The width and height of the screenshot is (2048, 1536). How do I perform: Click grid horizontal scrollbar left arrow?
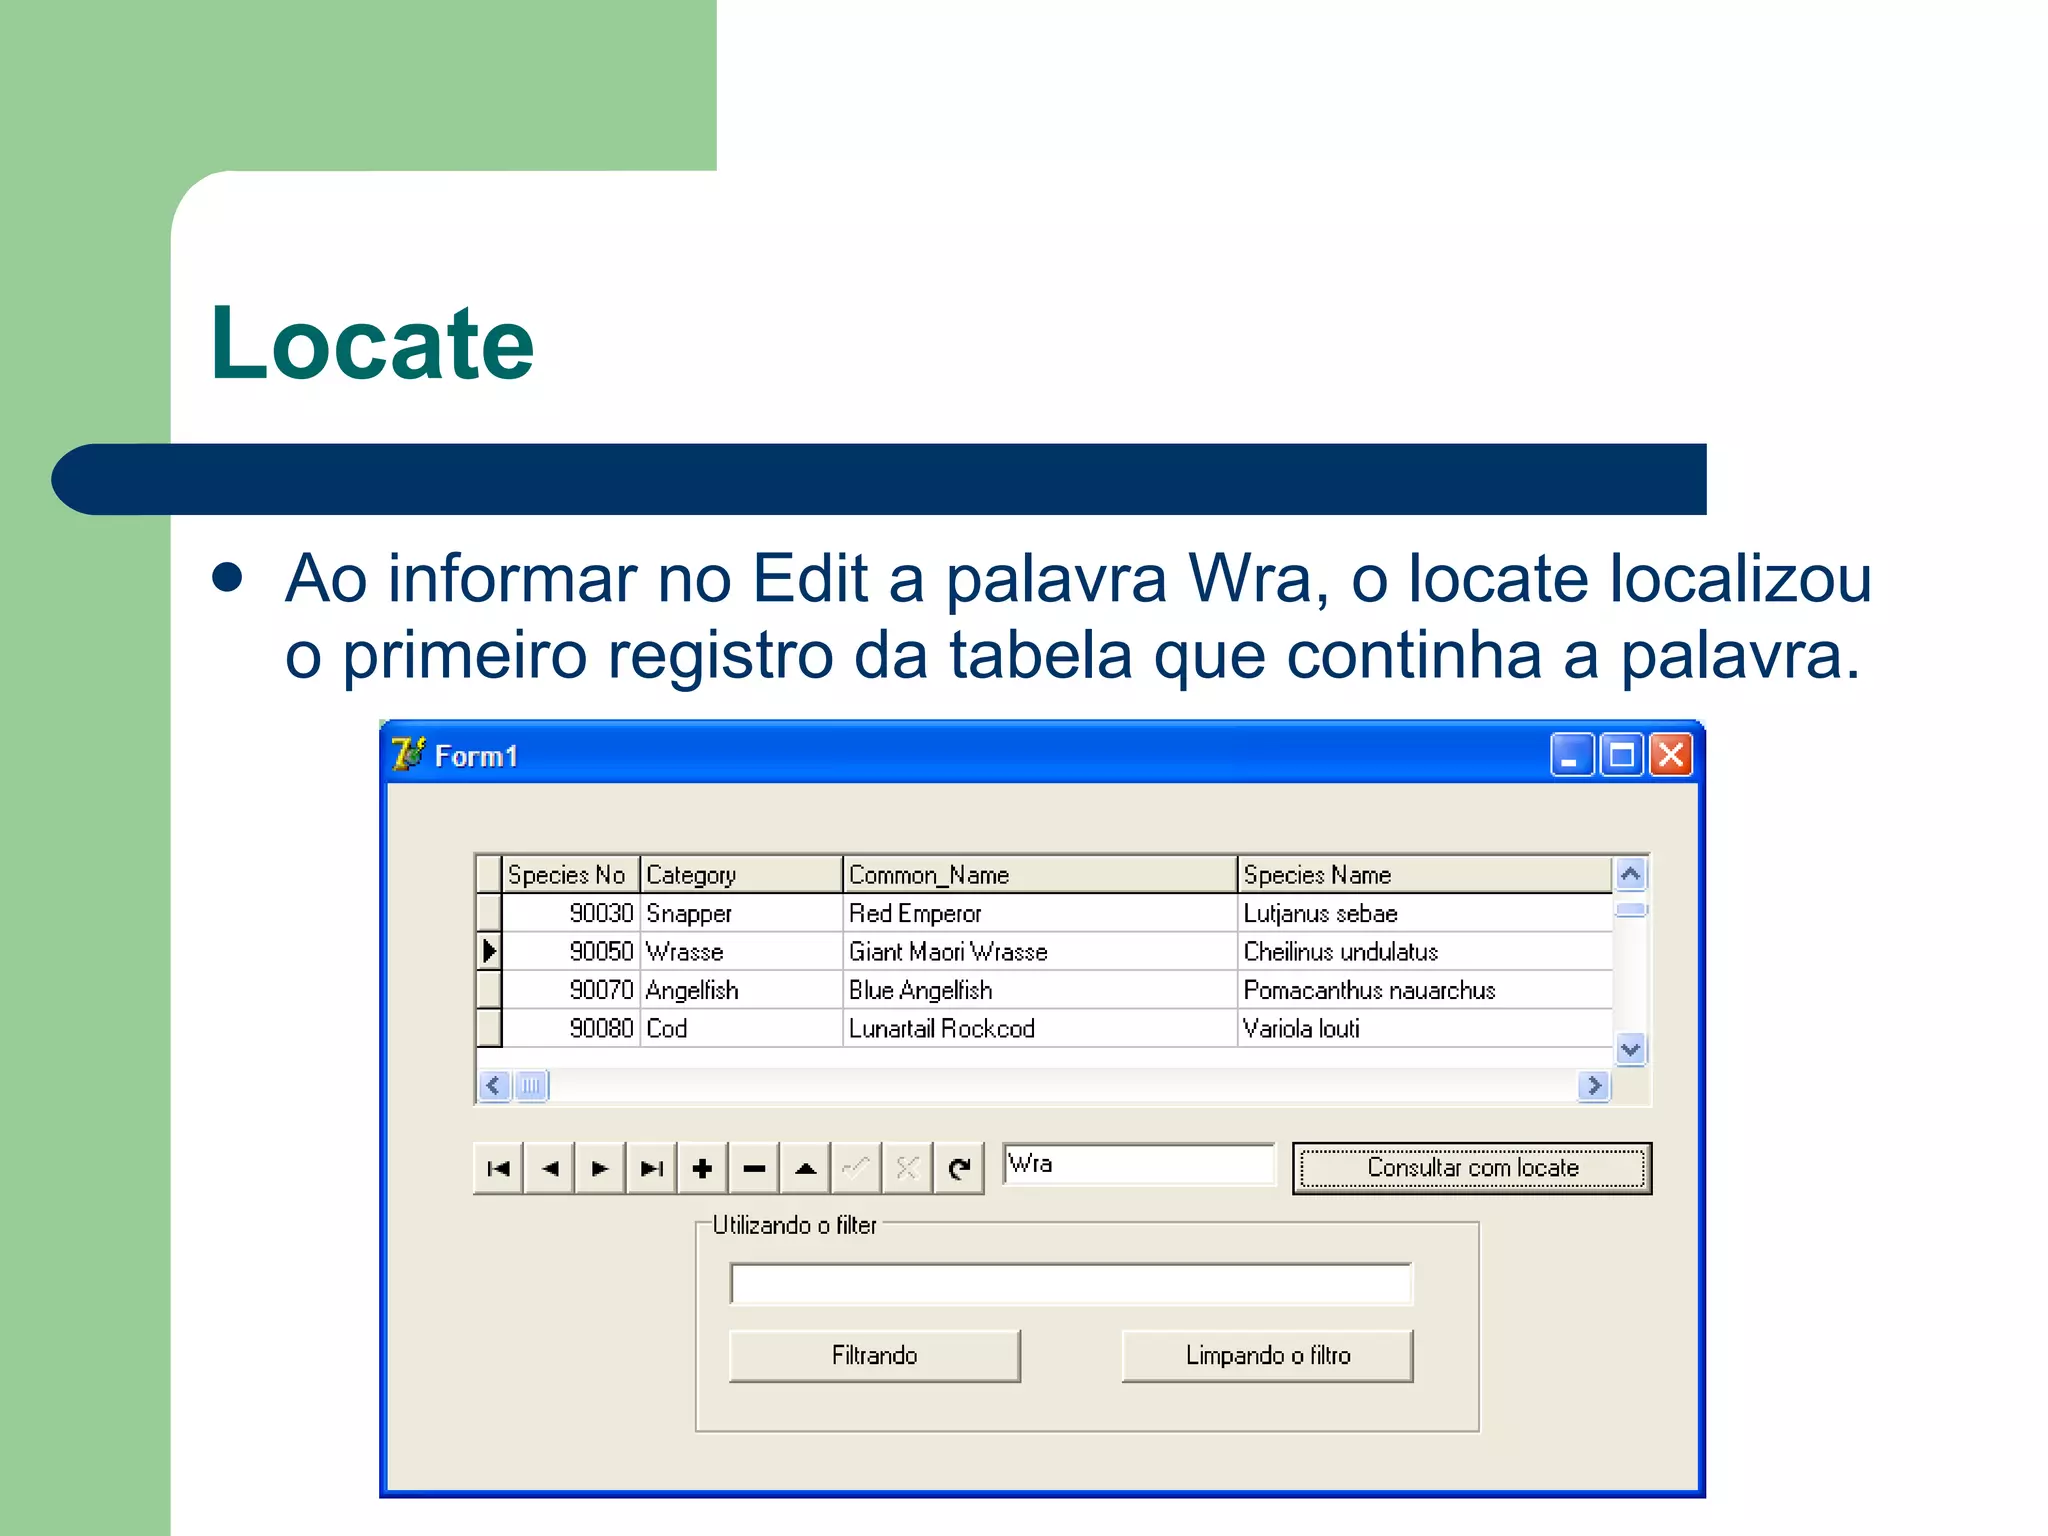(x=494, y=1086)
